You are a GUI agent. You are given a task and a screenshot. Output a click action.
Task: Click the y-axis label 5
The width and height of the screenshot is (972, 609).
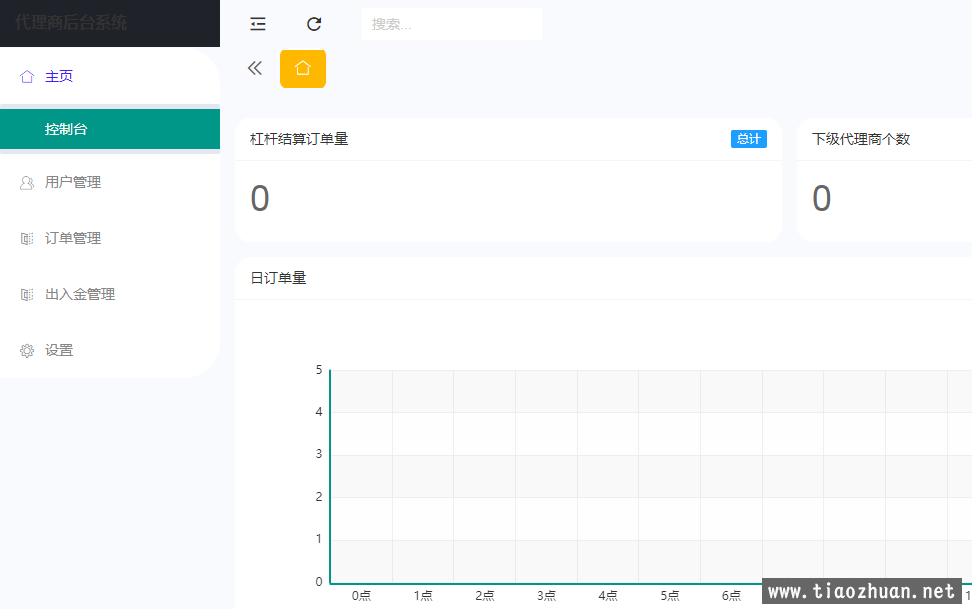pyautogui.click(x=319, y=370)
